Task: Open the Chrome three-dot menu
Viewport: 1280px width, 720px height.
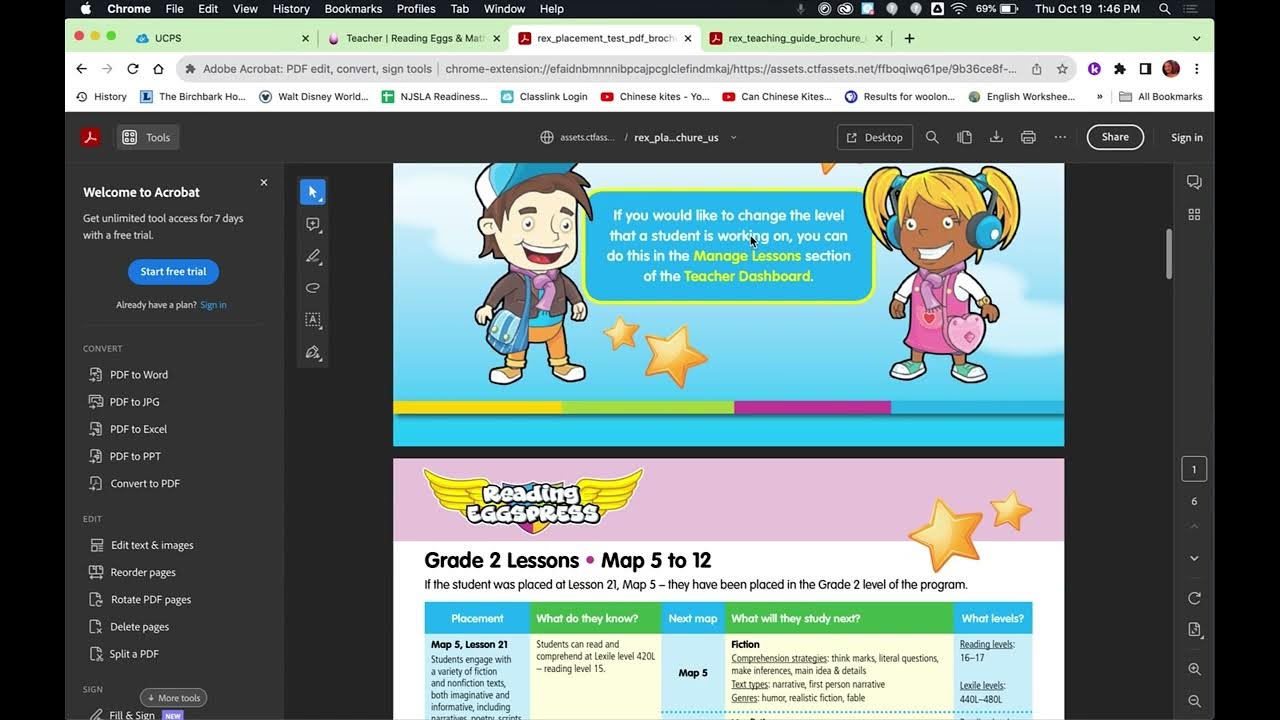Action: 1196,69
